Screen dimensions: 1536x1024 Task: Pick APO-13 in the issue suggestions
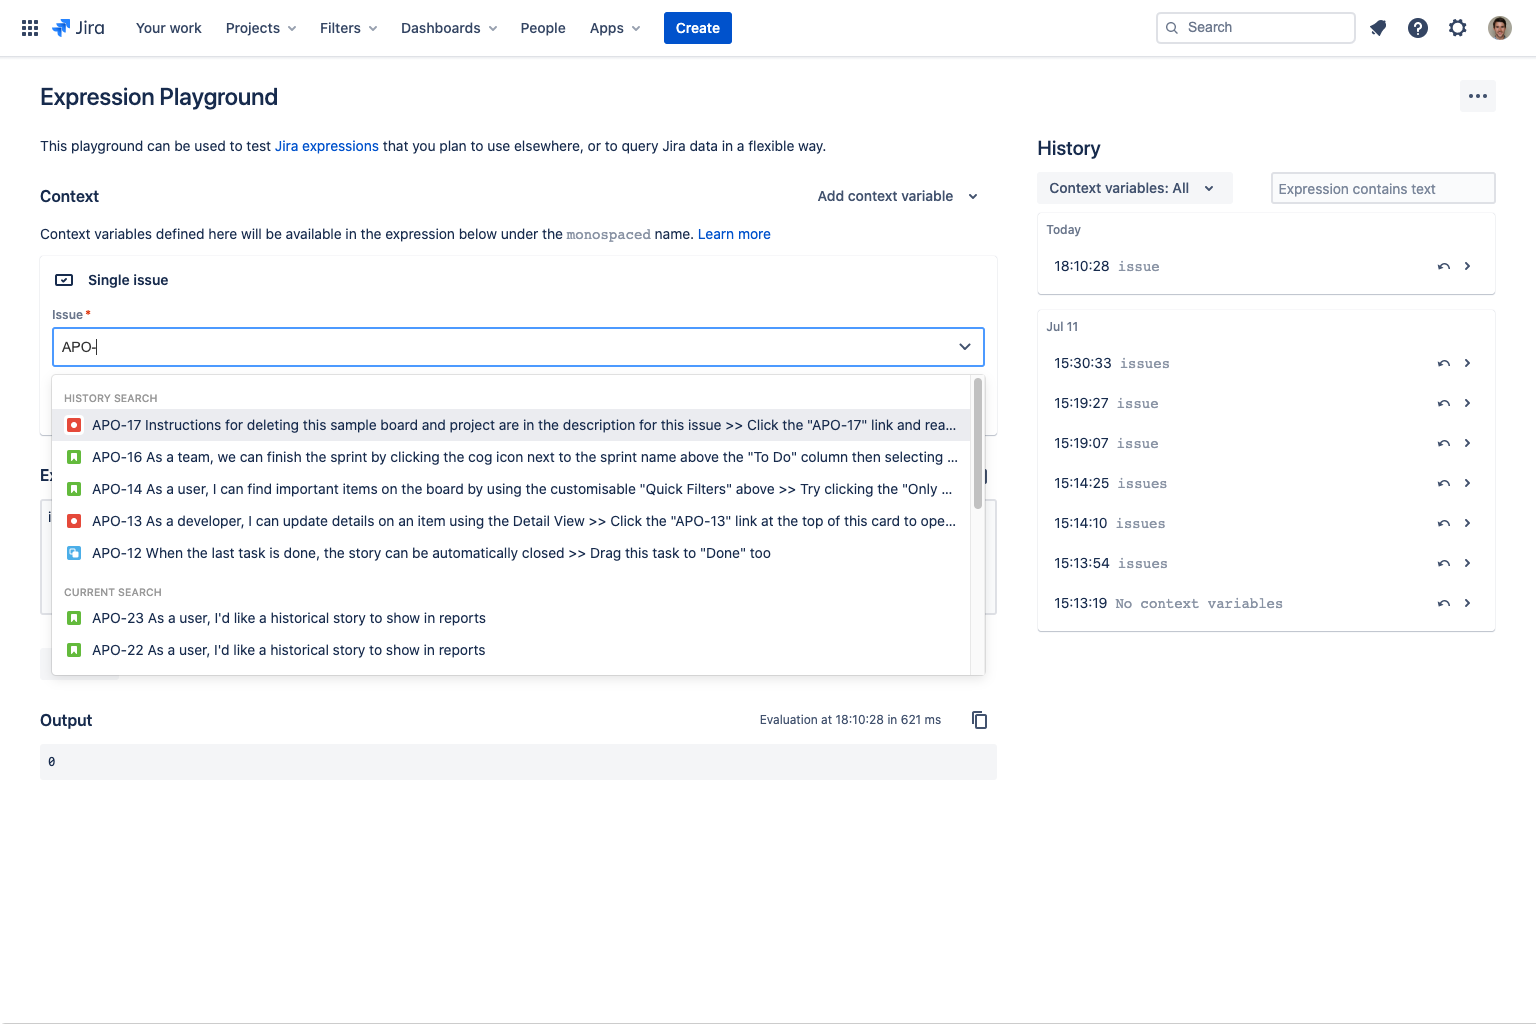point(511,521)
